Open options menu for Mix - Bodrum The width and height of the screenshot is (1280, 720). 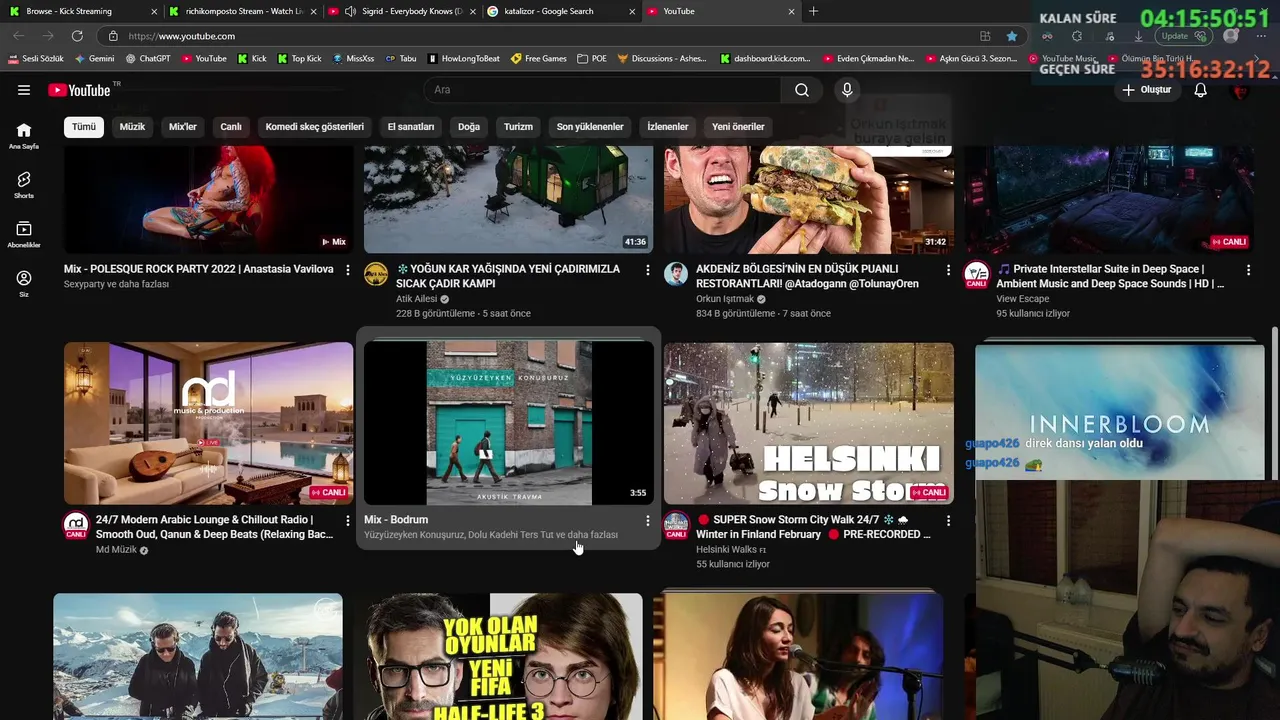point(648,521)
